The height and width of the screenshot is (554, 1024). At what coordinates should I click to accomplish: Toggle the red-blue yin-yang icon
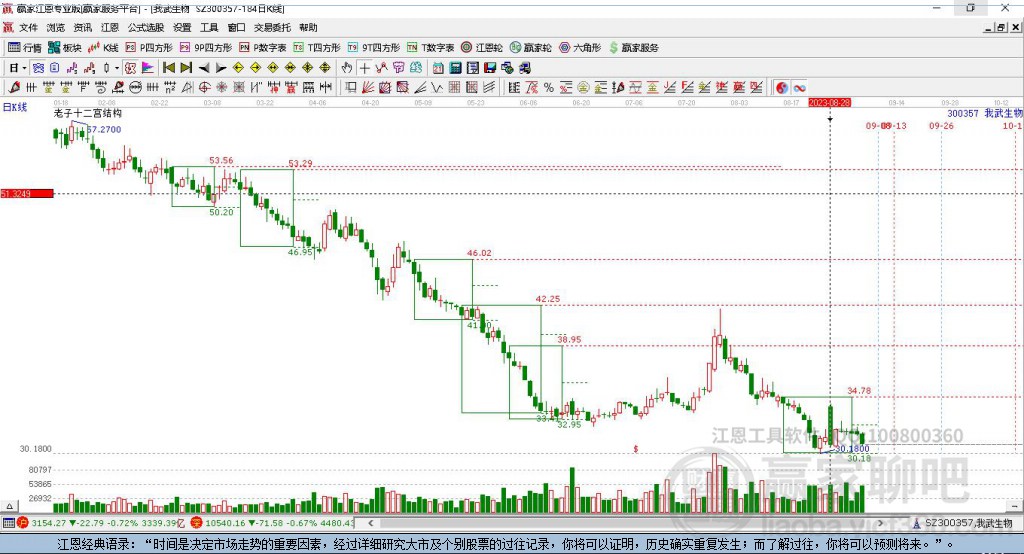point(782,88)
